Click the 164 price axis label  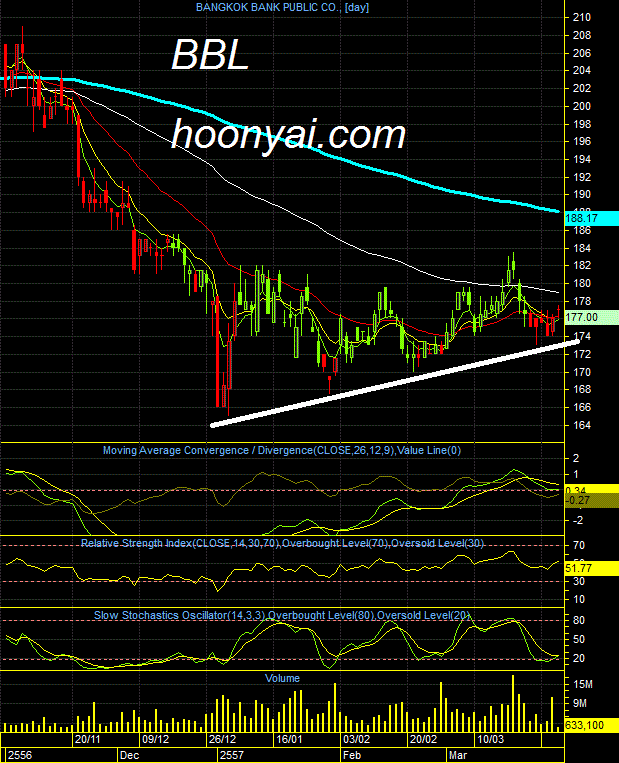point(582,426)
